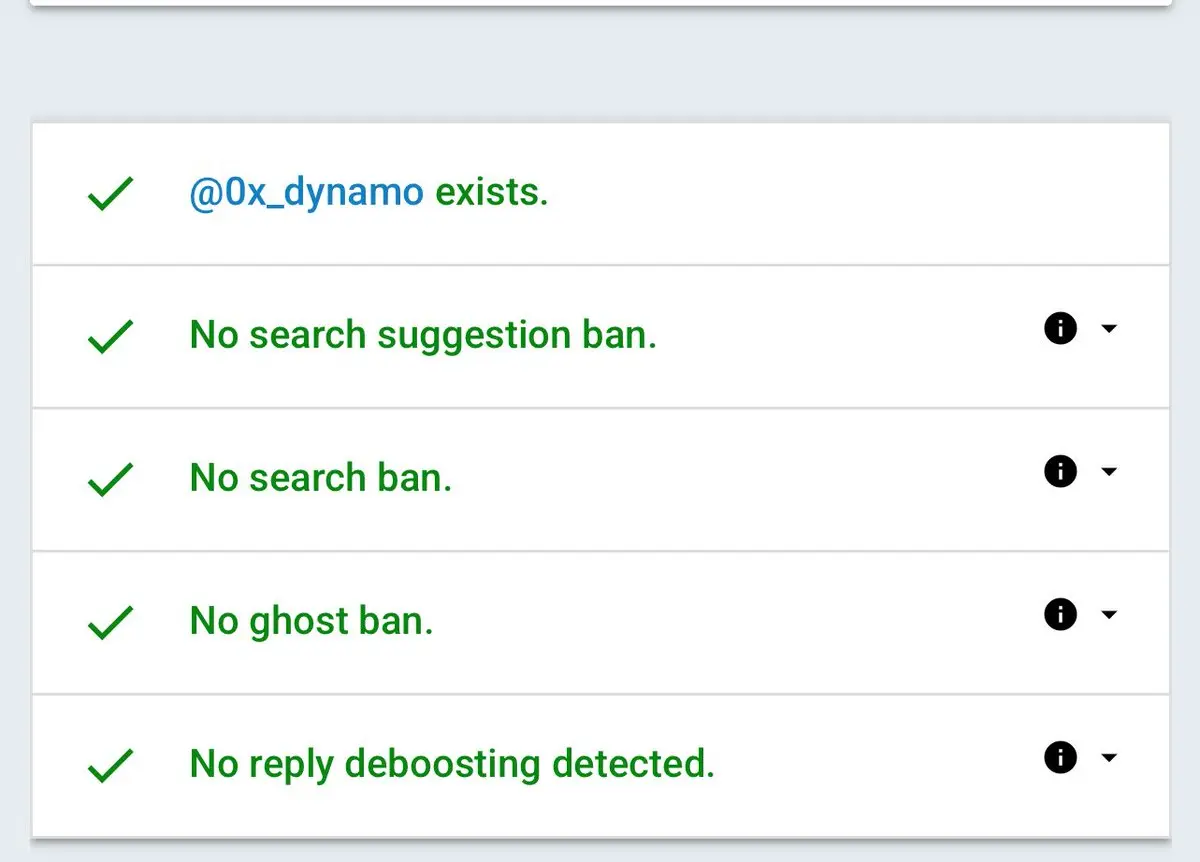Select the "No ghost ban." result text
This screenshot has width=1200, height=862.
(x=311, y=621)
